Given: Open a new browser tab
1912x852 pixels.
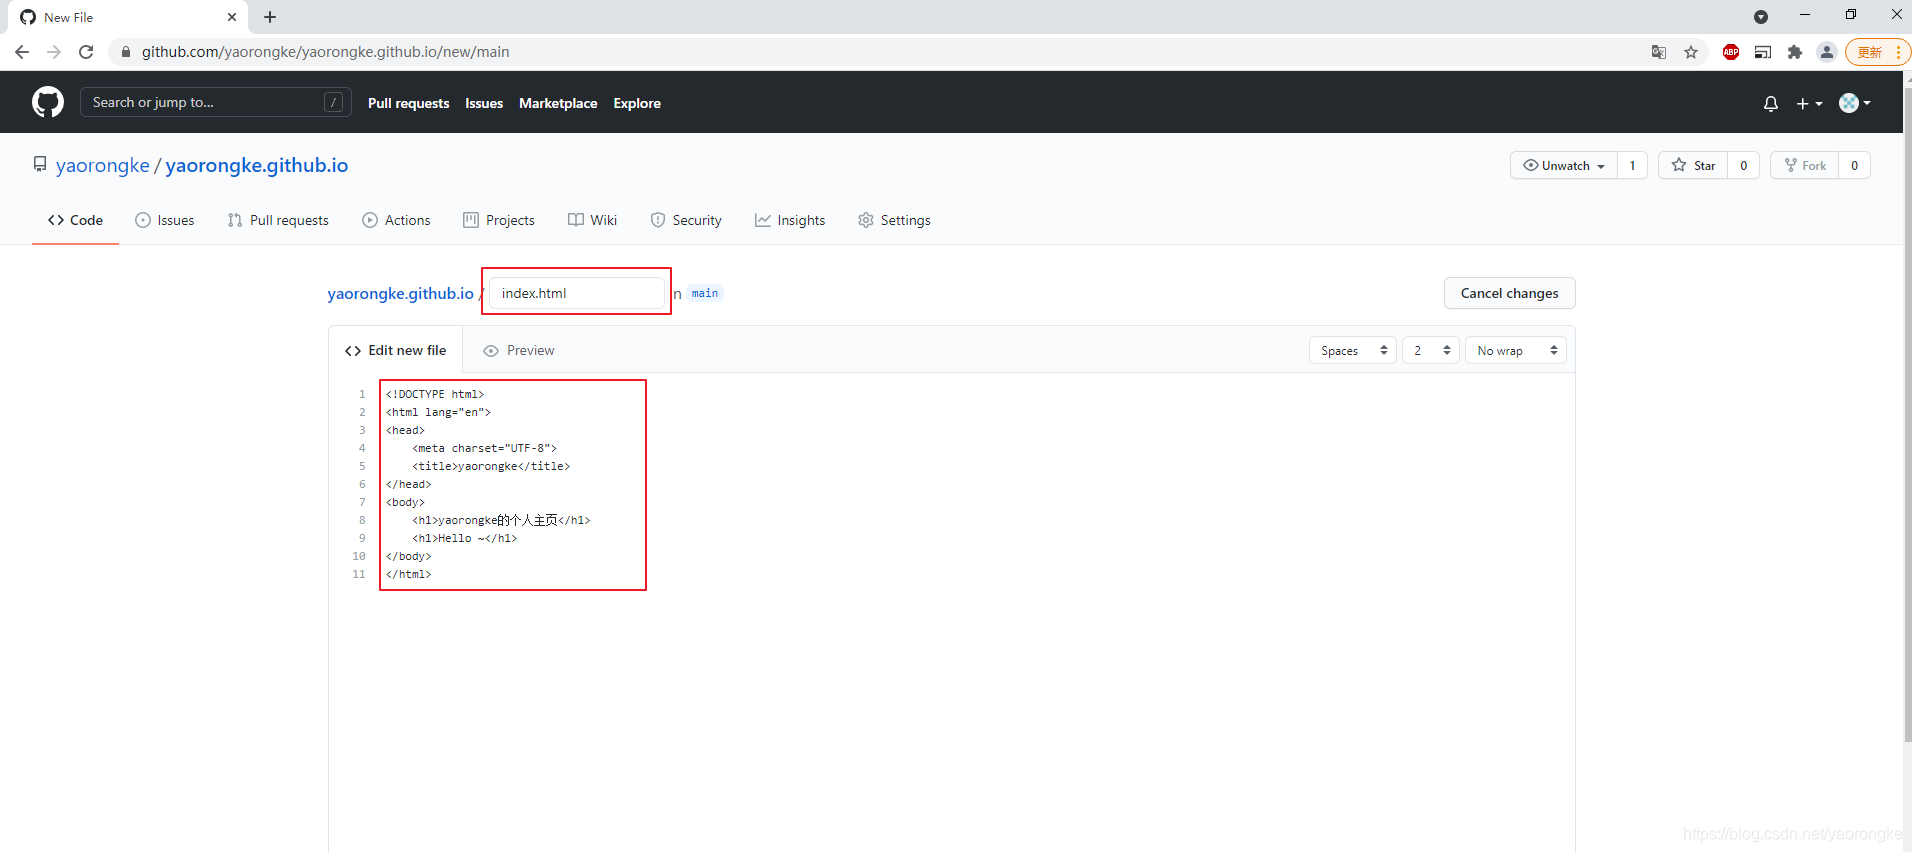Looking at the screenshot, I should tap(270, 17).
